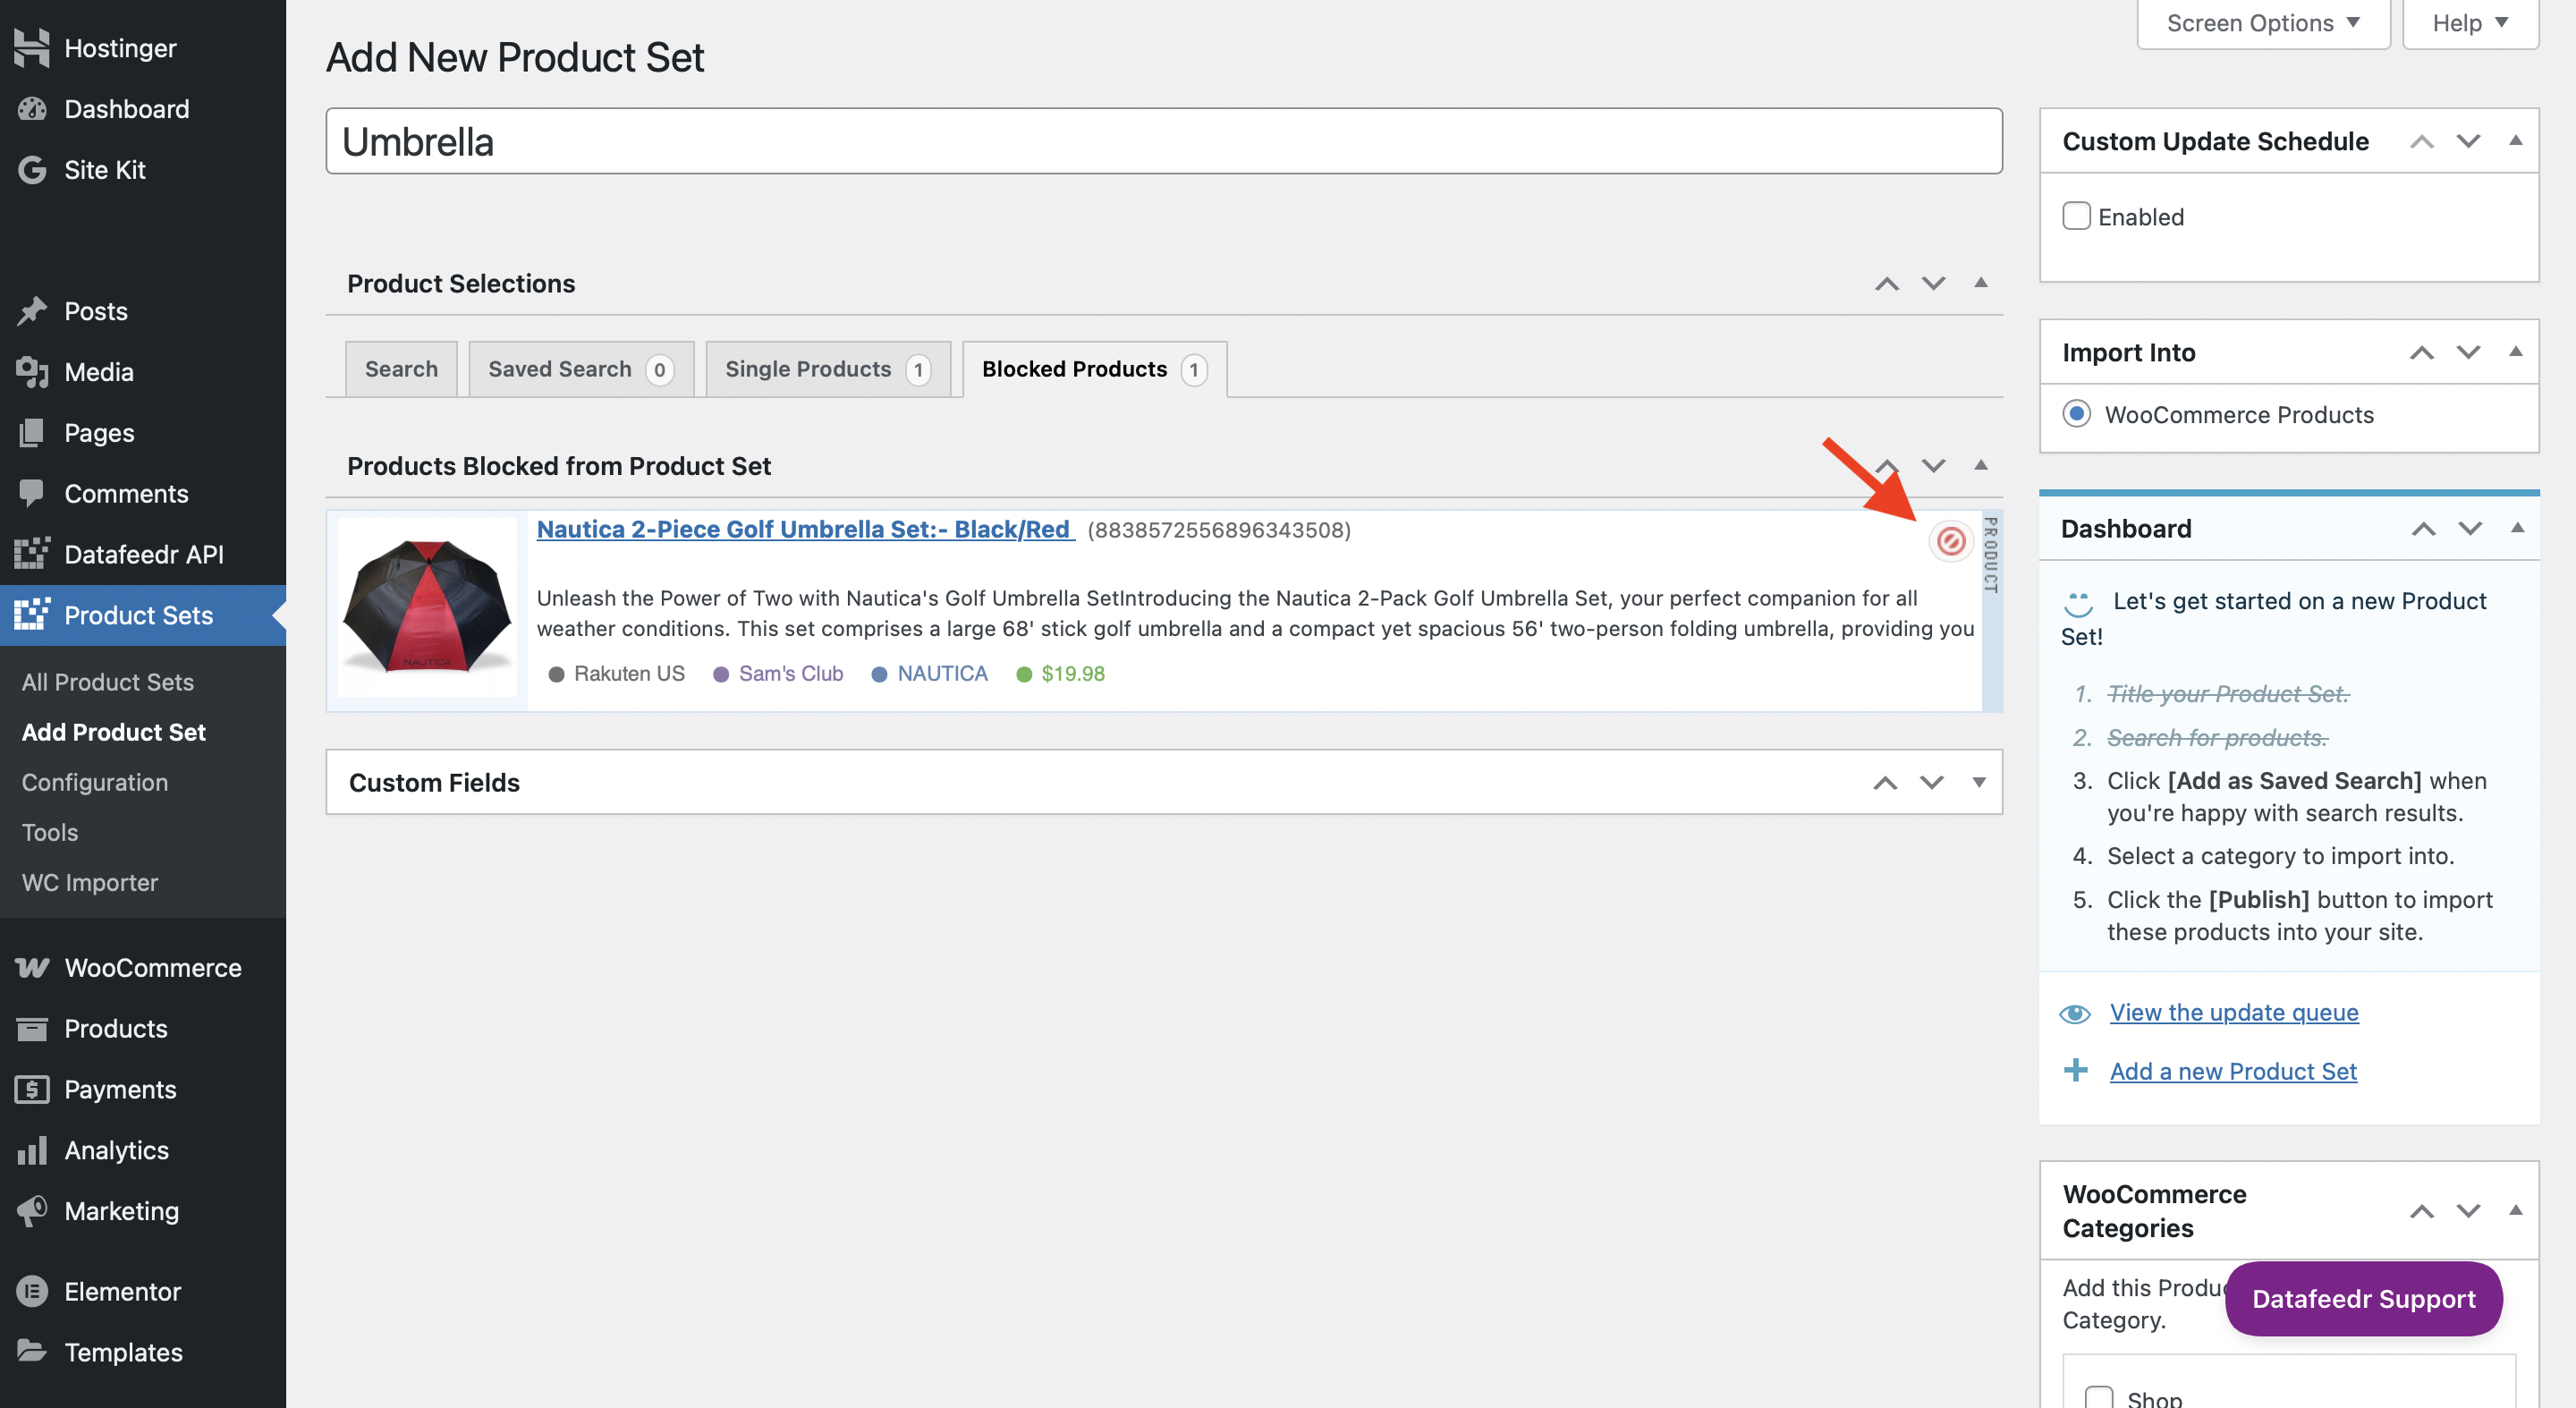Enable the Custom Update Schedule checkbox
2576x1408 pixels.
[2076, 216]
